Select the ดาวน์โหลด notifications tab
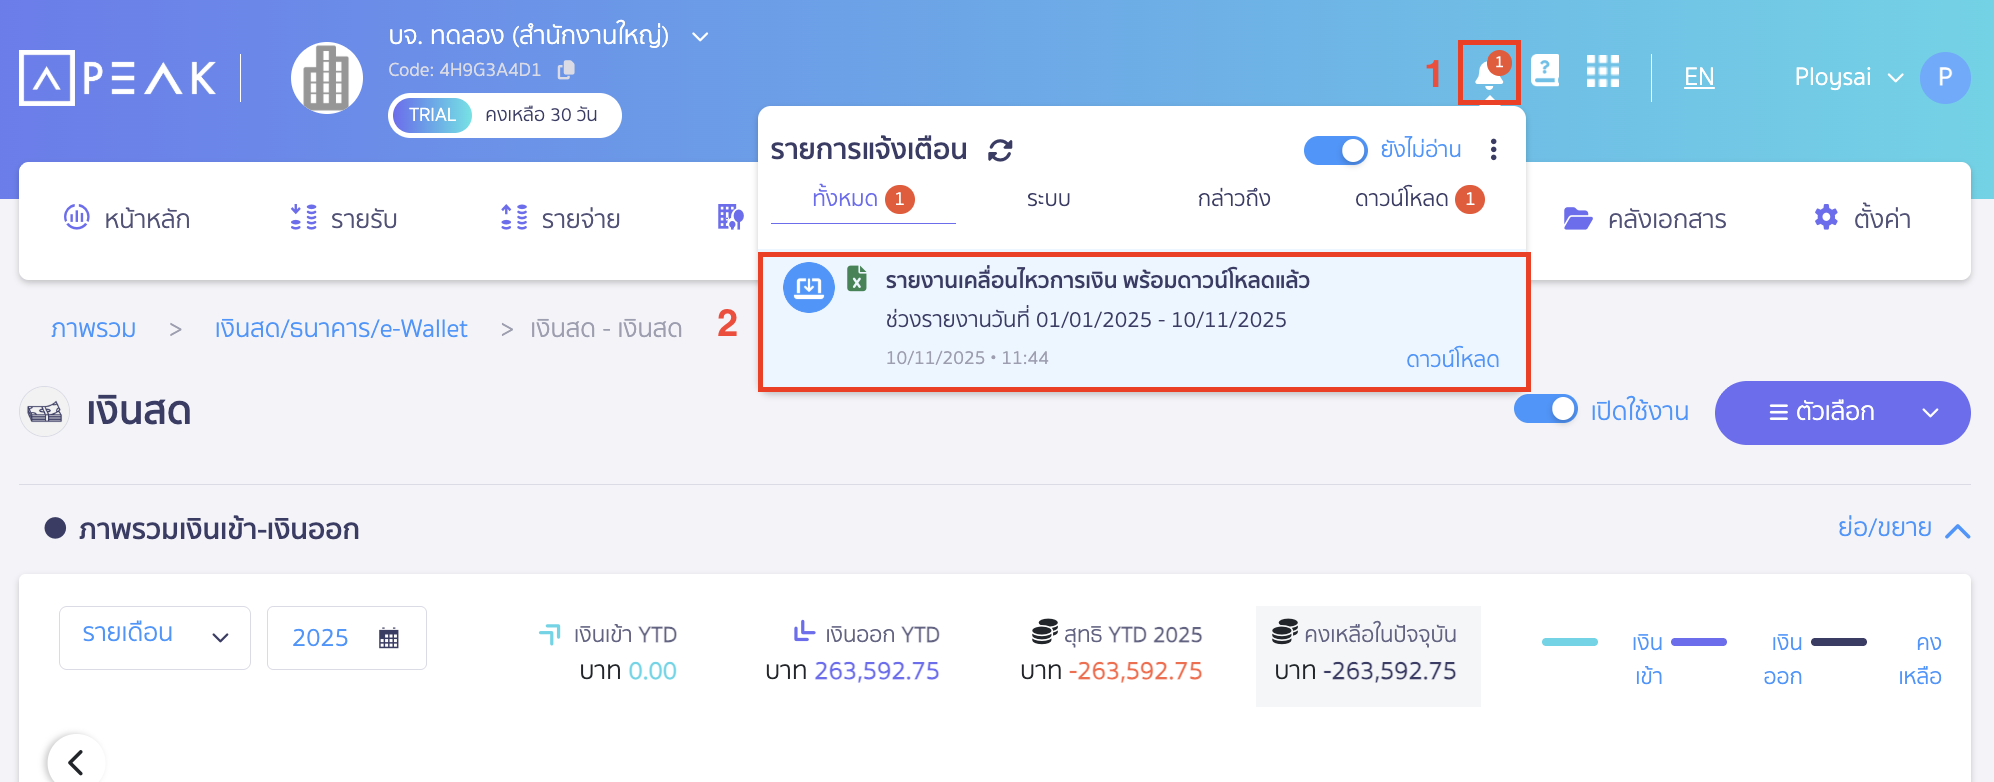Image resolution: width=1994 pixels, height=782 pixels. tap(1419, 199)
